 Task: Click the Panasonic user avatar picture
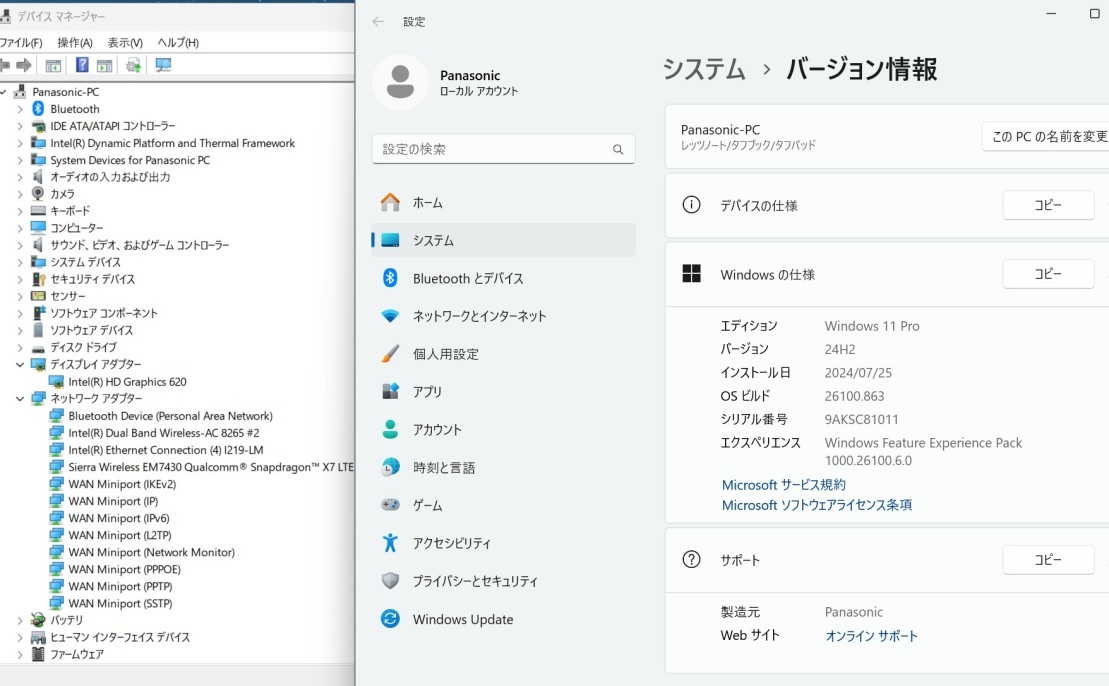coord(400,82)
